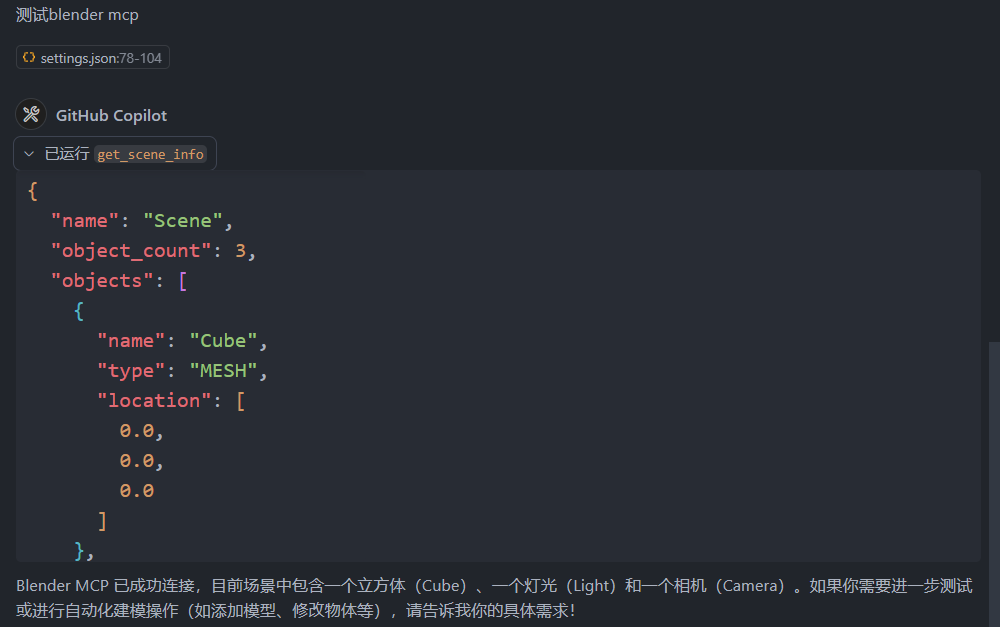Open the settings.json:78-104 file attachment
Image resolution: width=1000 pixels, height=627 pixels.
click(x=92, y=57)
